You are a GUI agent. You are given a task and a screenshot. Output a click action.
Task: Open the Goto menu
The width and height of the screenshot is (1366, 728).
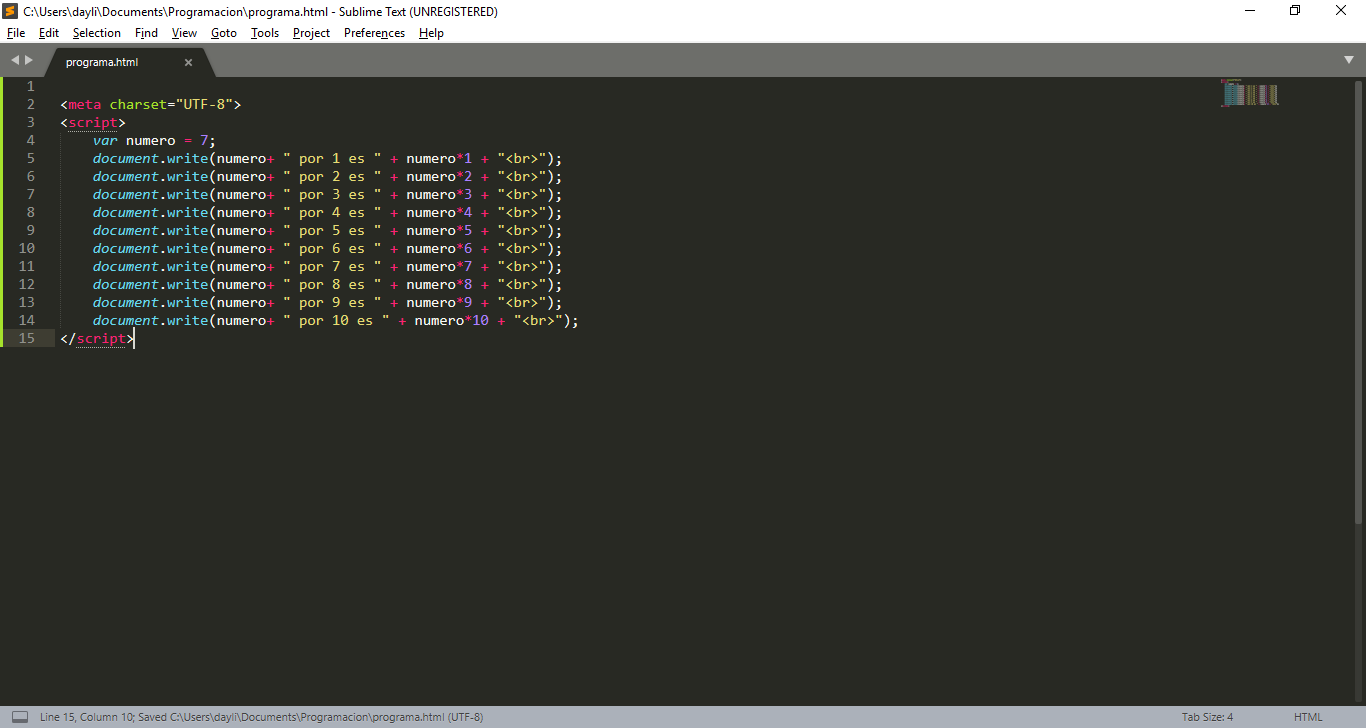pos(224,33)
